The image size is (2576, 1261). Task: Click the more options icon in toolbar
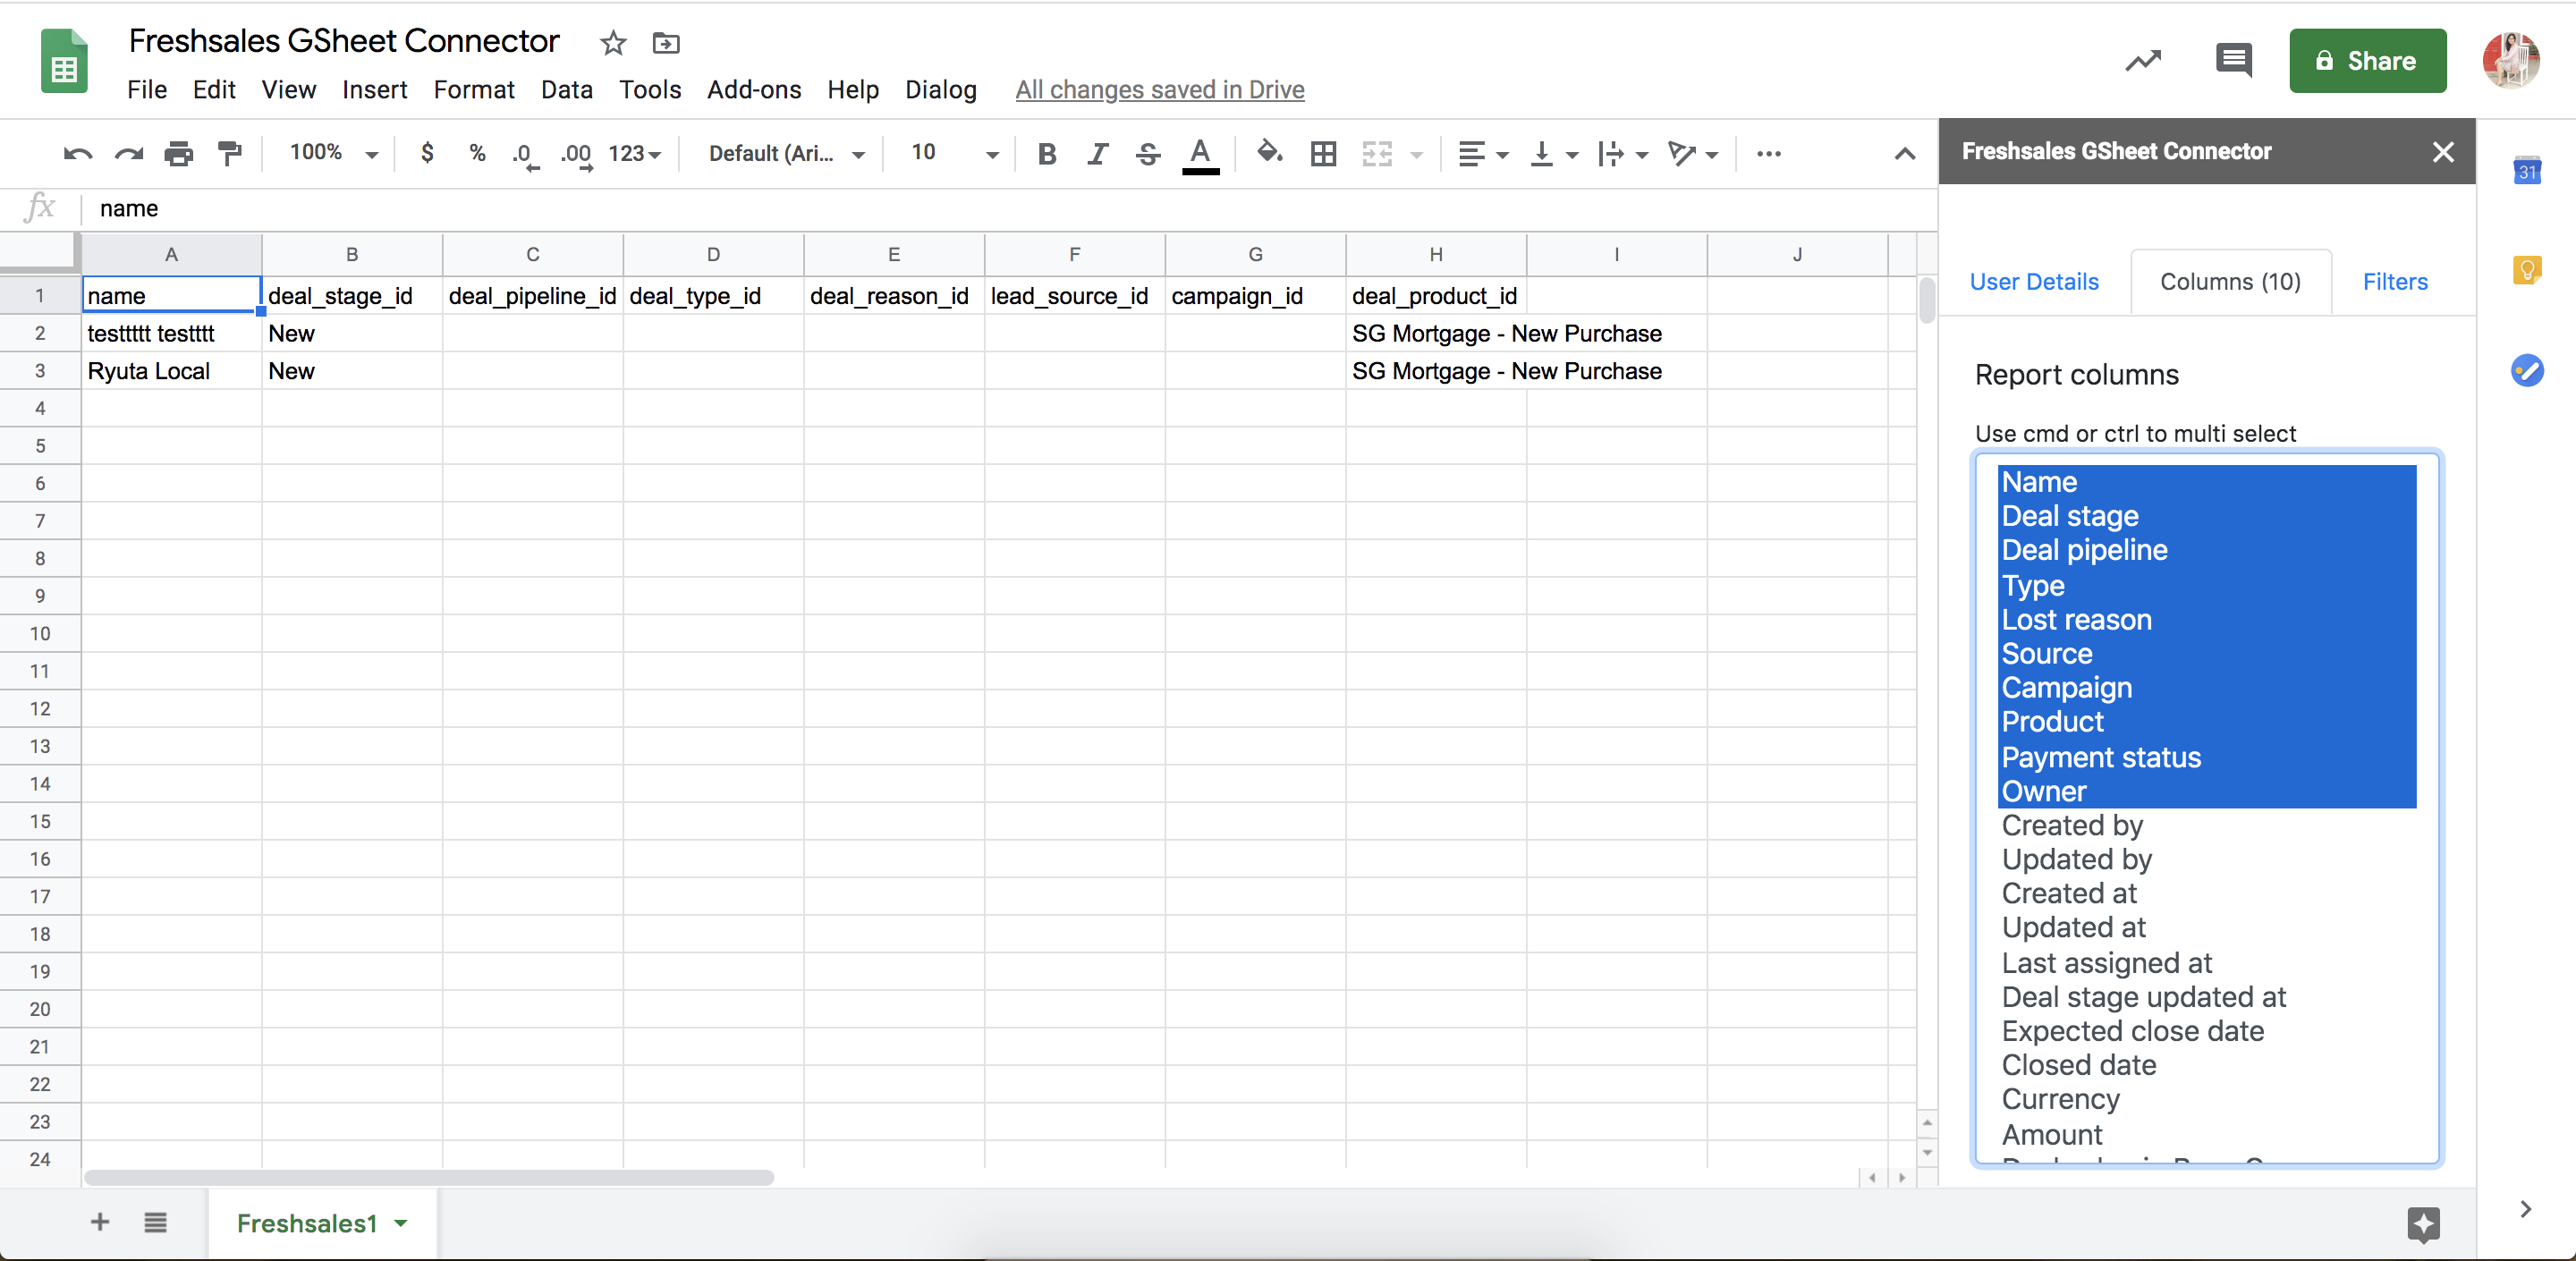pyautogui.click(x=1771, y=155)
